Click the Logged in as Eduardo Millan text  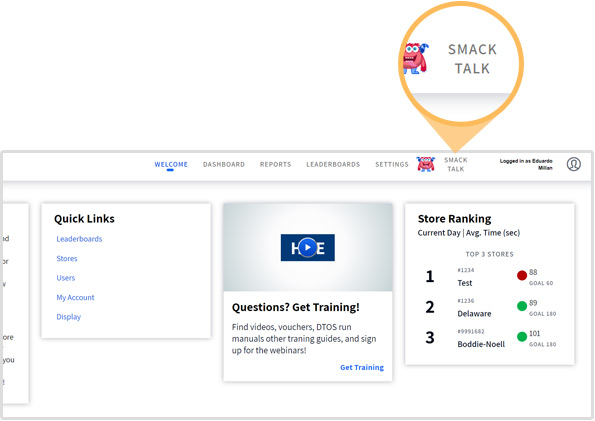tap(526, 164)
